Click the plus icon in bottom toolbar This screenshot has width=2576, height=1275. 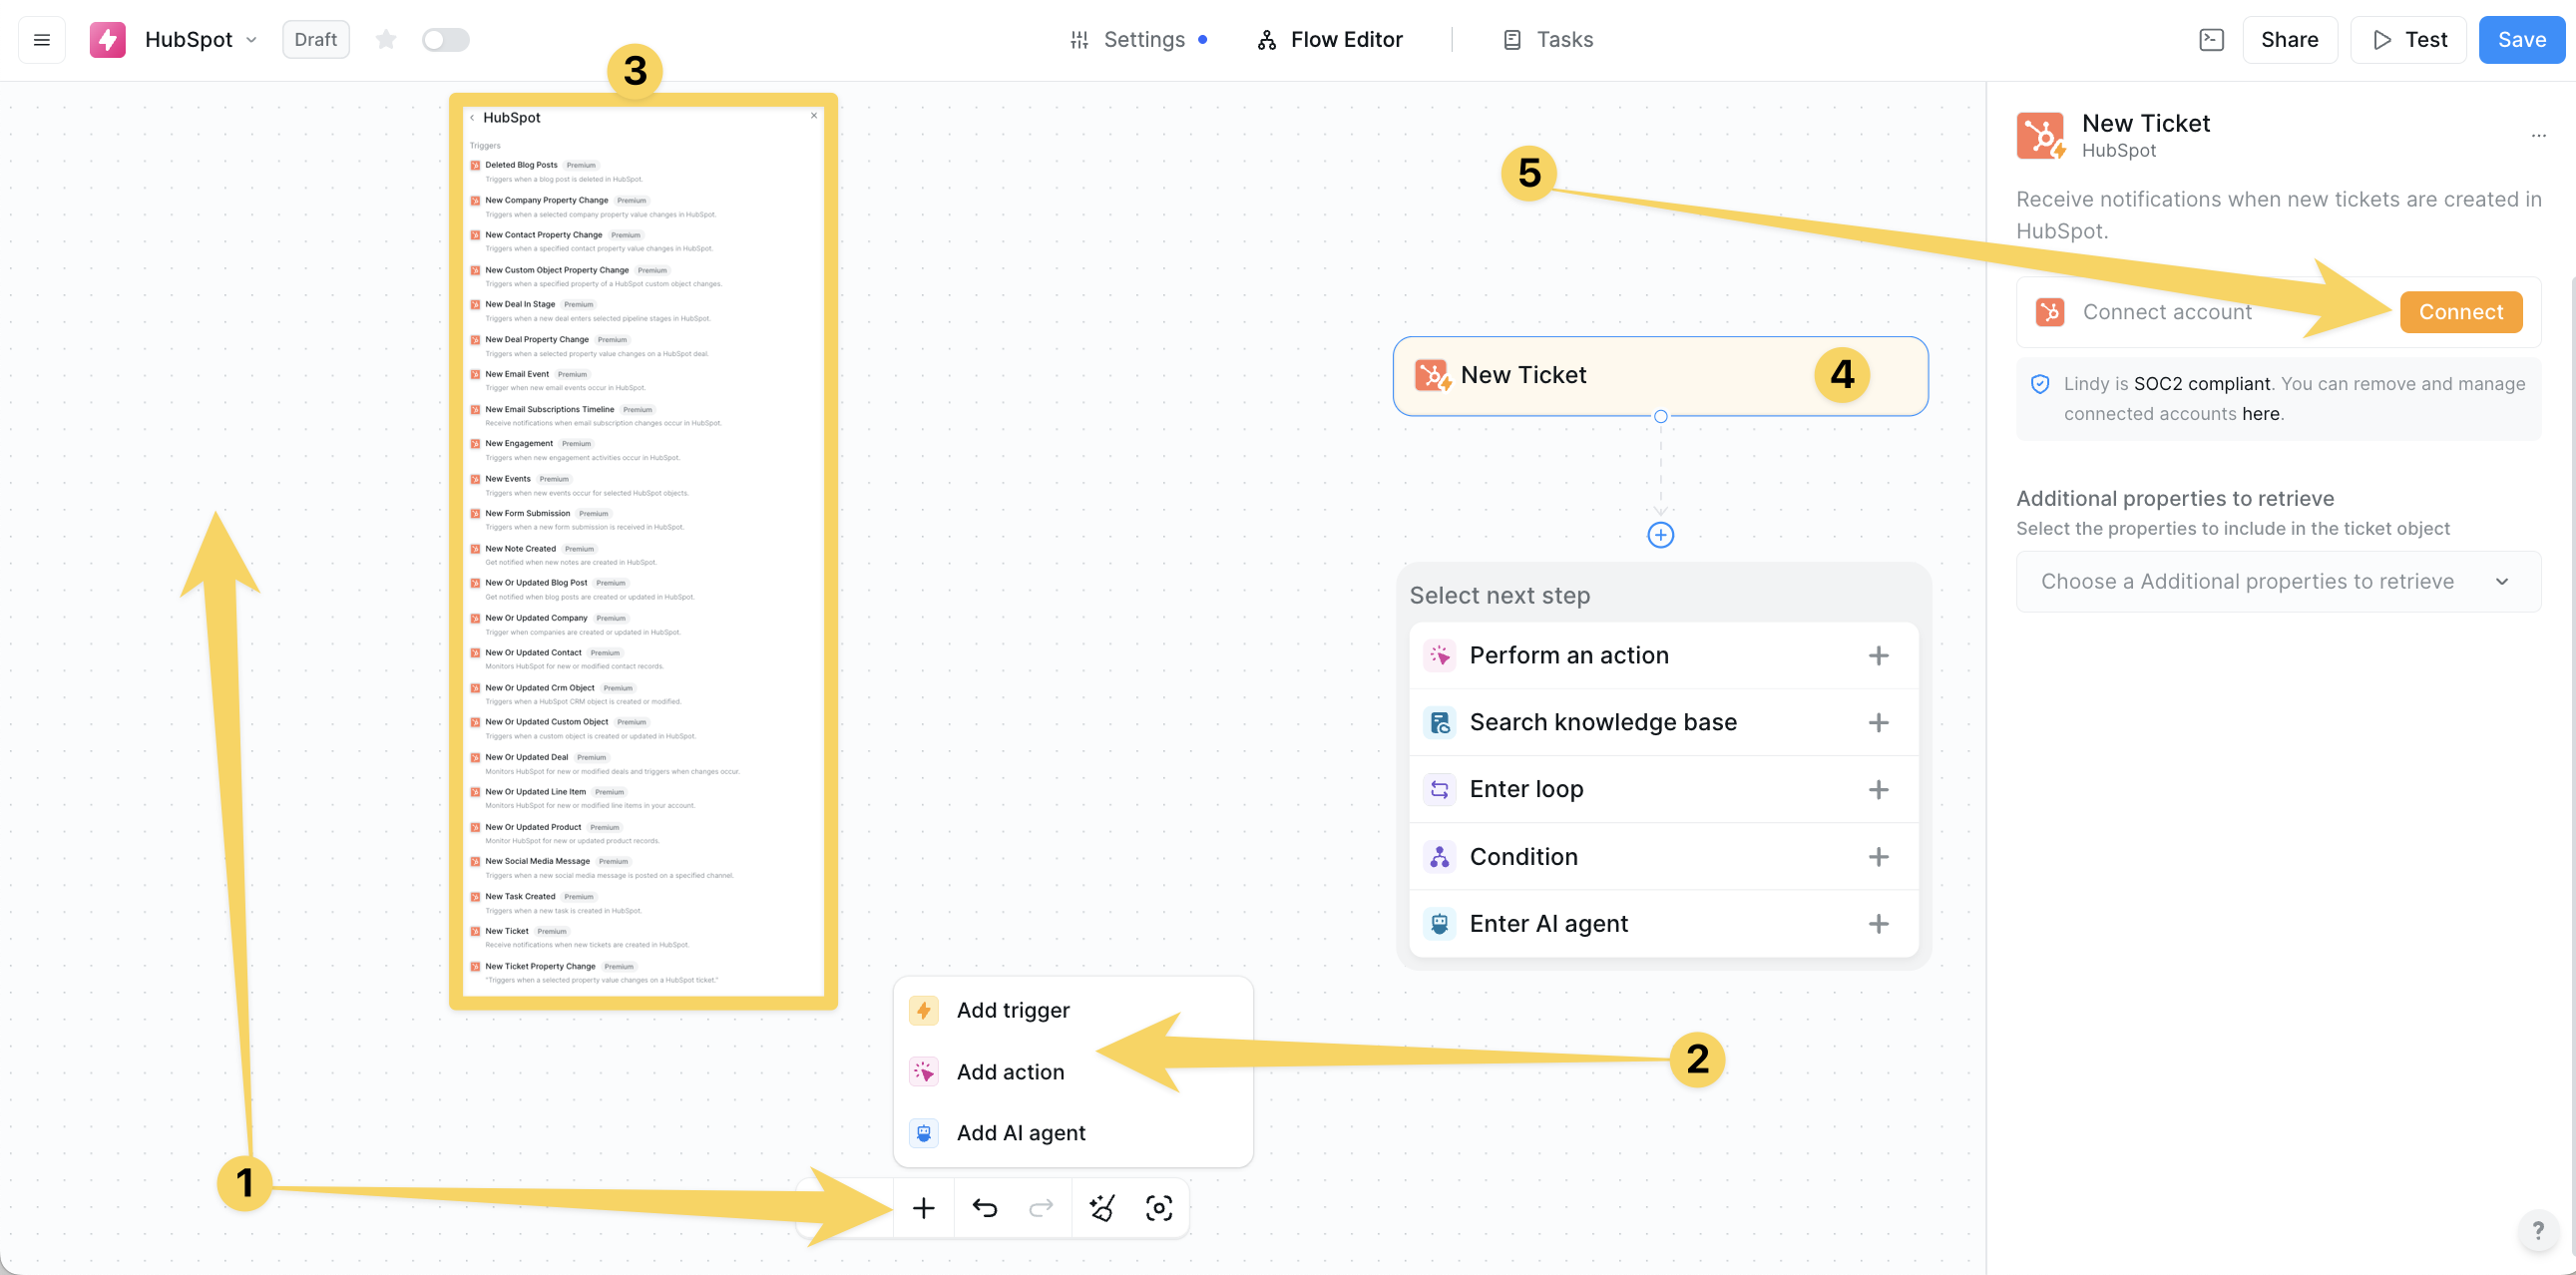923,1208
